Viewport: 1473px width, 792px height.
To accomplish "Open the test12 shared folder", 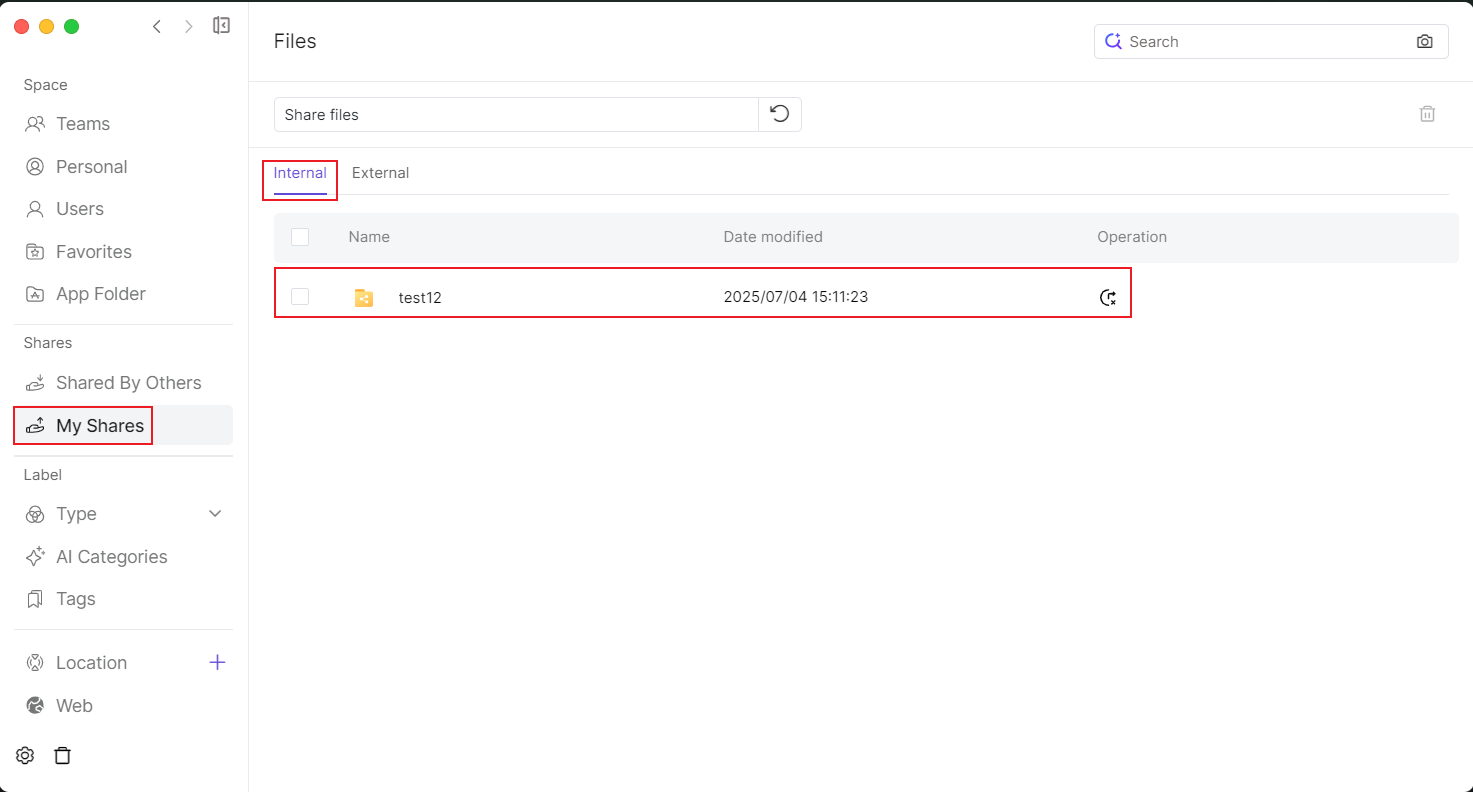I will coord(420,298).
